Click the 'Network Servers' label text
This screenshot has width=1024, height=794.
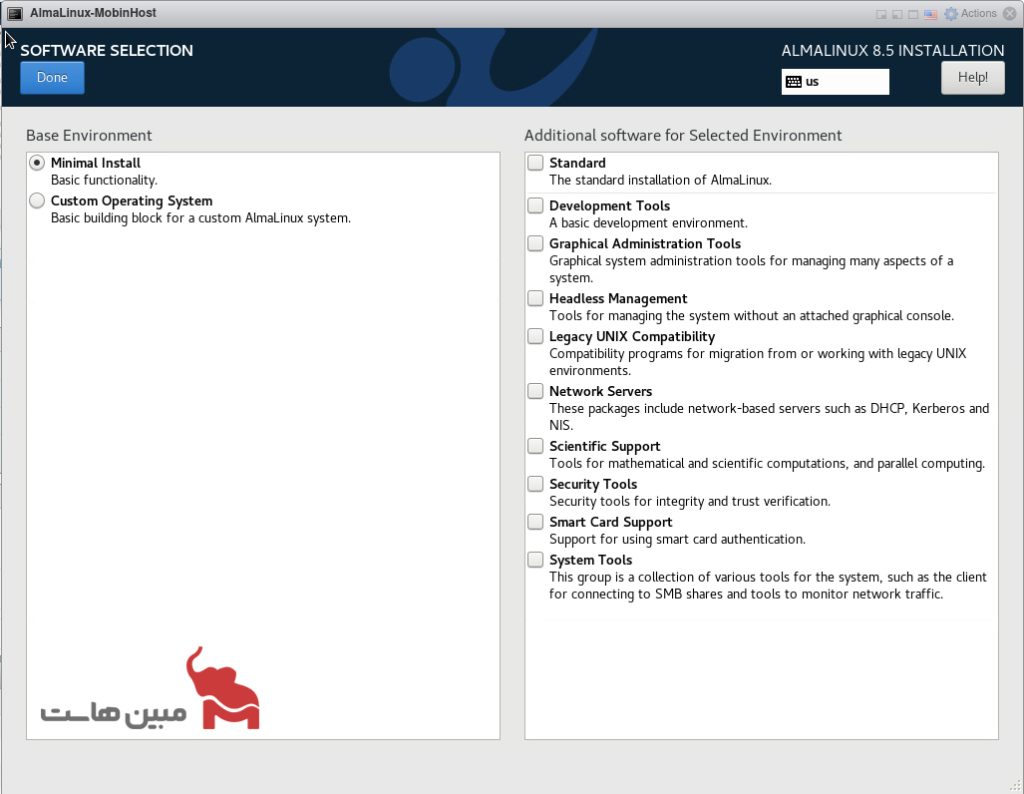click(600, 391)
